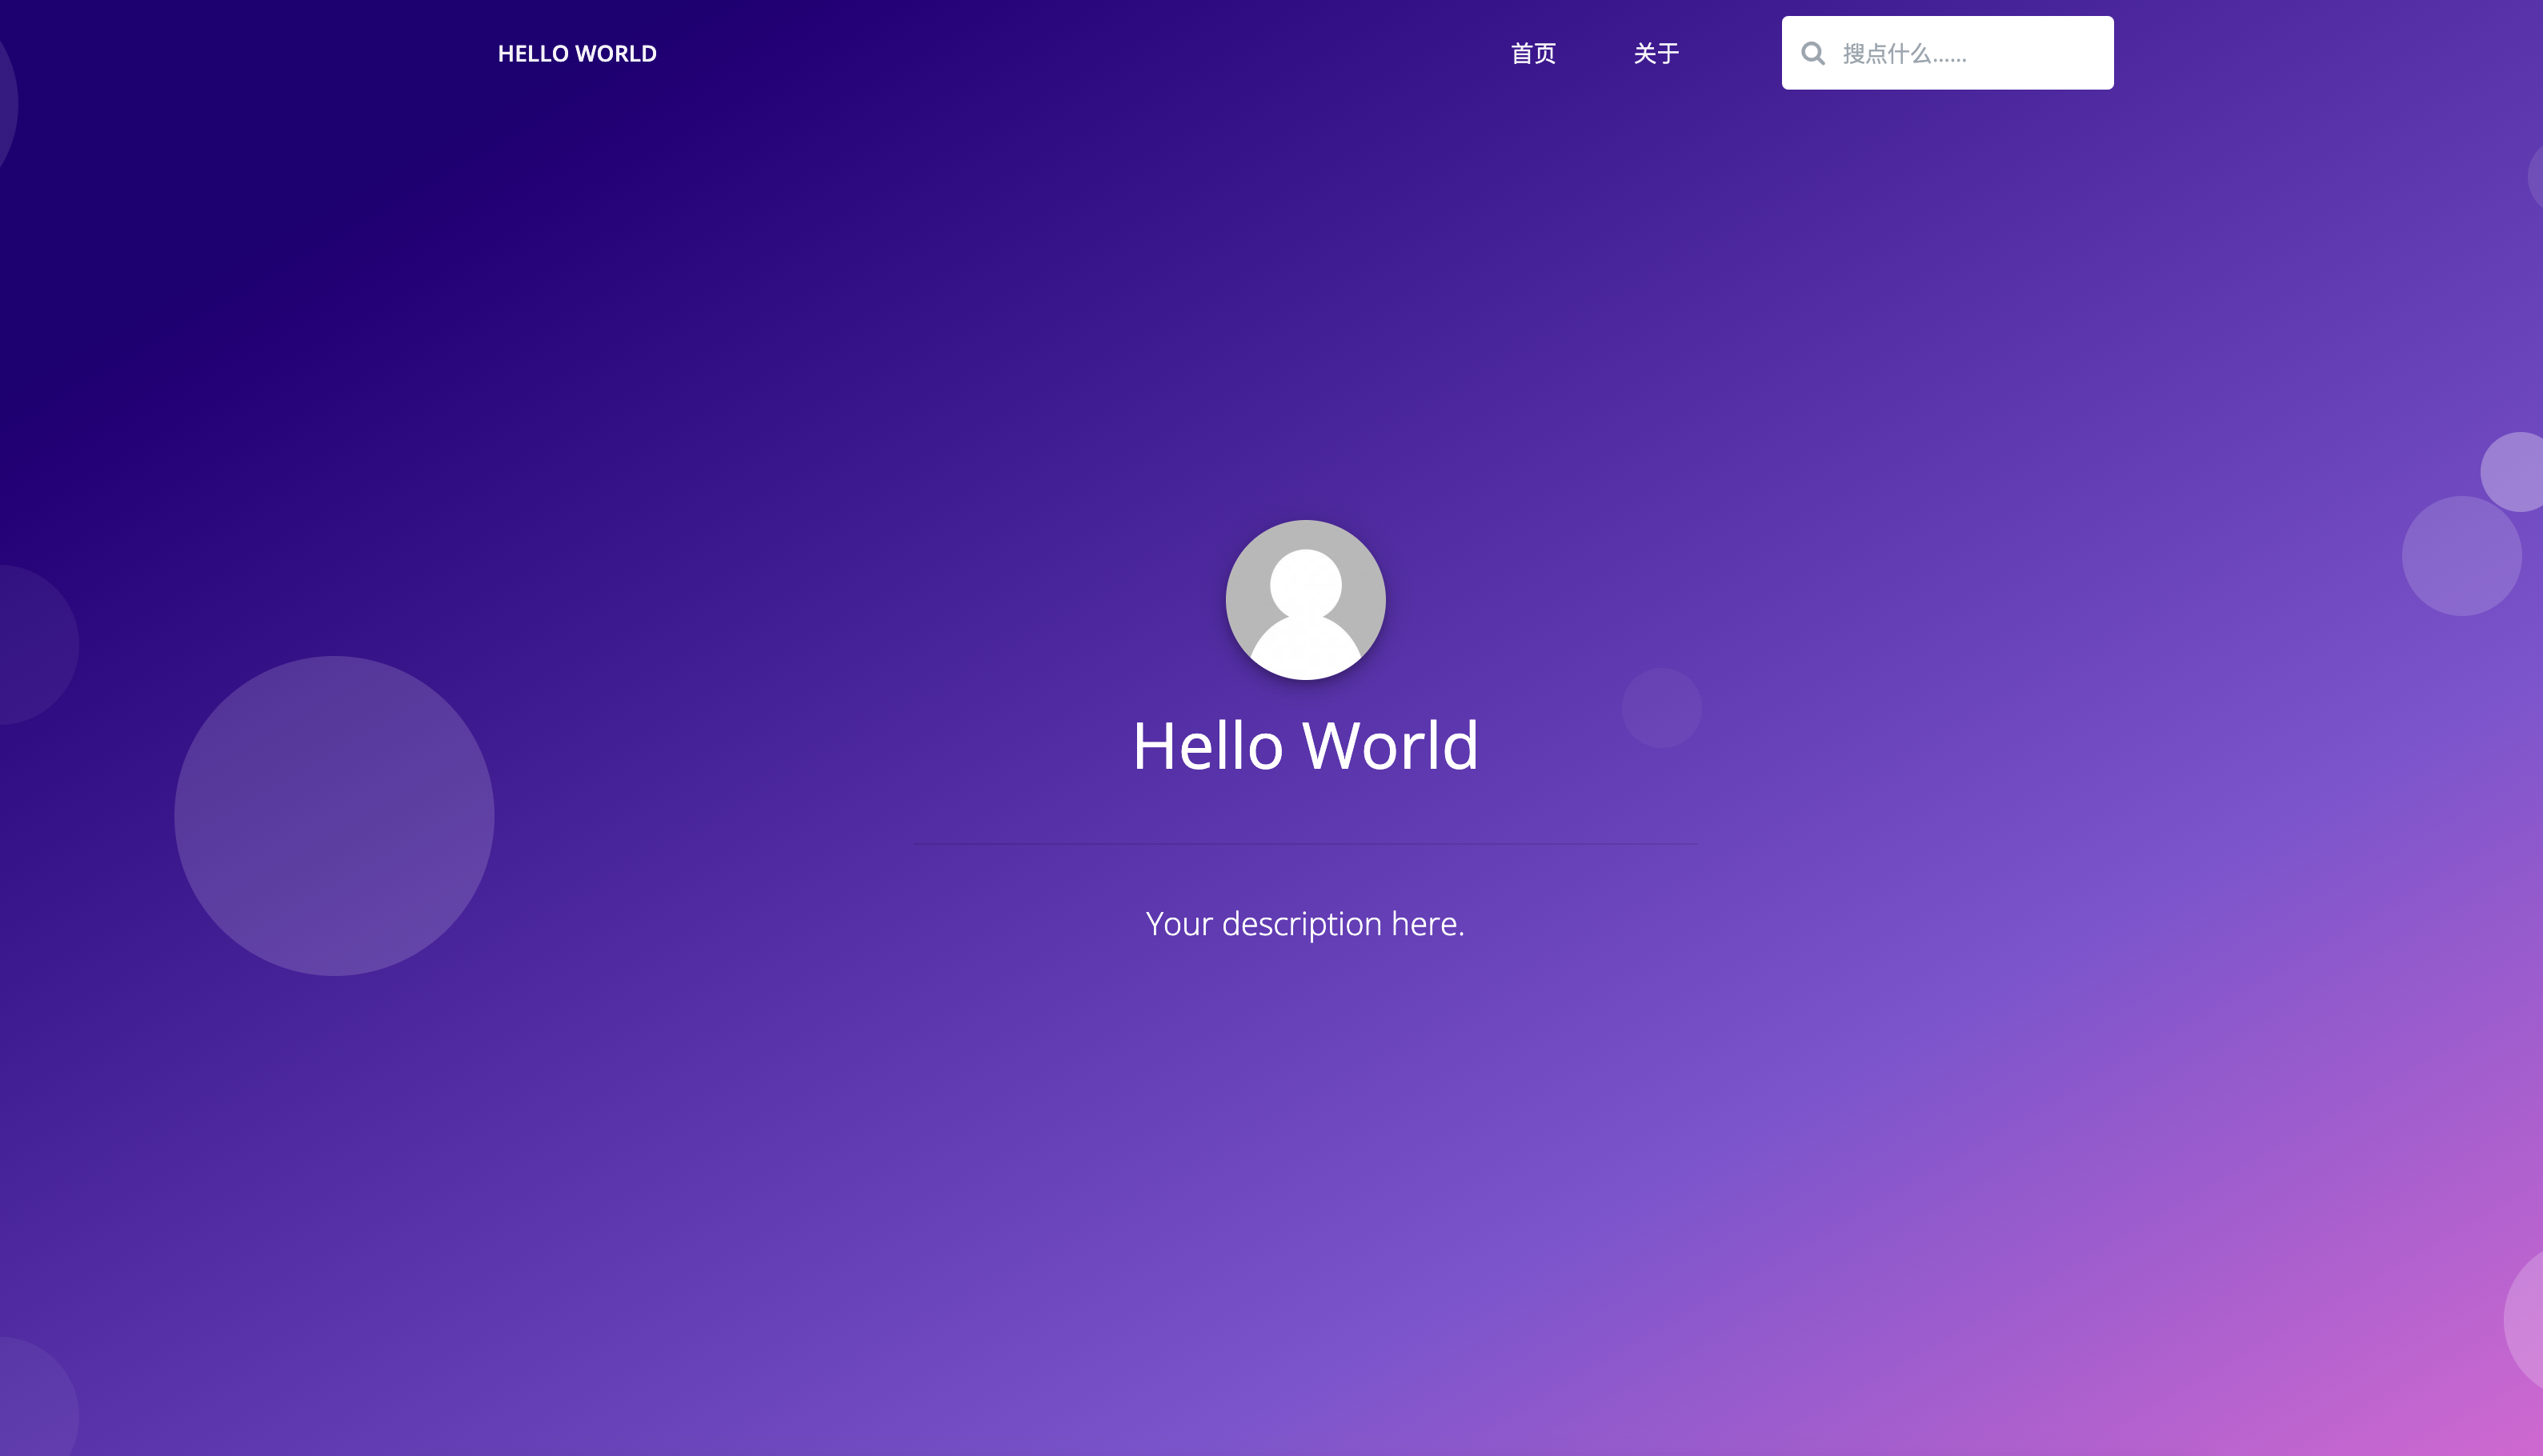Focus the 搜点什么 search field

1947,53
